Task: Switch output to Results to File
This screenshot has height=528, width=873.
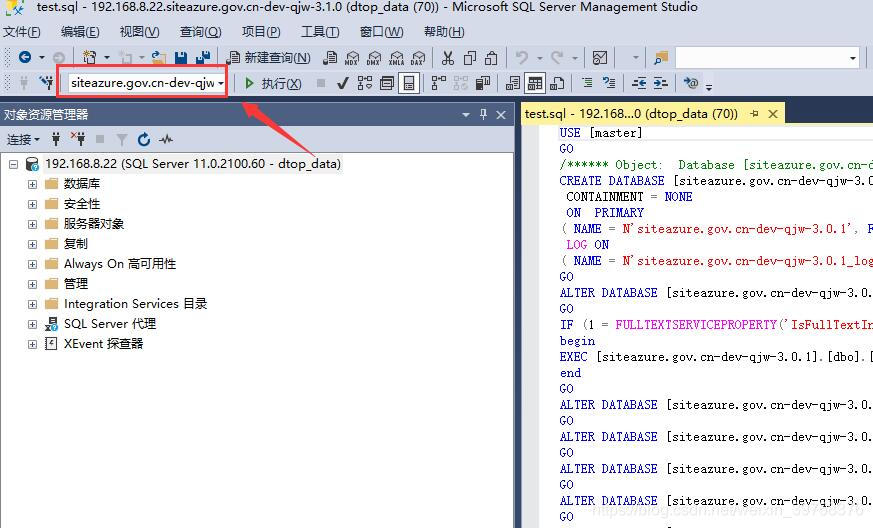Action: [x=557, y=84]
